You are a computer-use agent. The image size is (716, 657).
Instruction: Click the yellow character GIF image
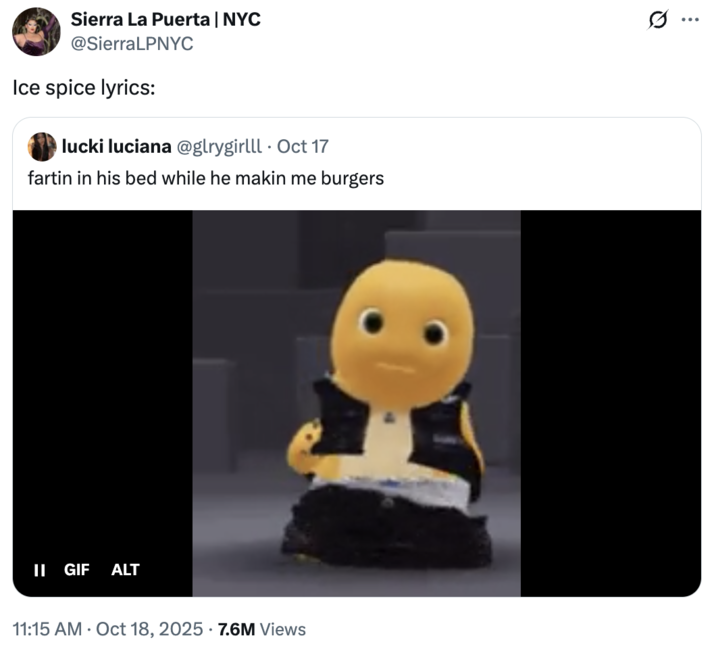coord(357,403)
